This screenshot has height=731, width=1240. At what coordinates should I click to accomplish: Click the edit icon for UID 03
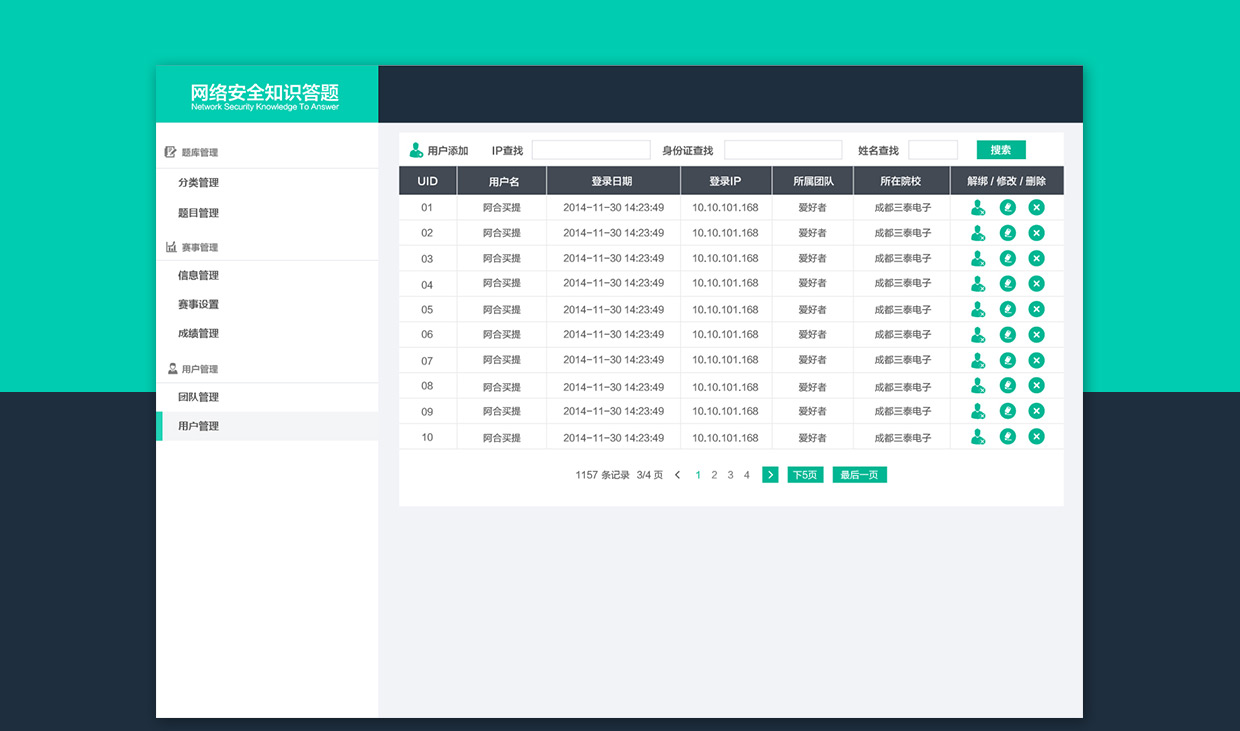pyautogui.click(x=1007, y=258)
